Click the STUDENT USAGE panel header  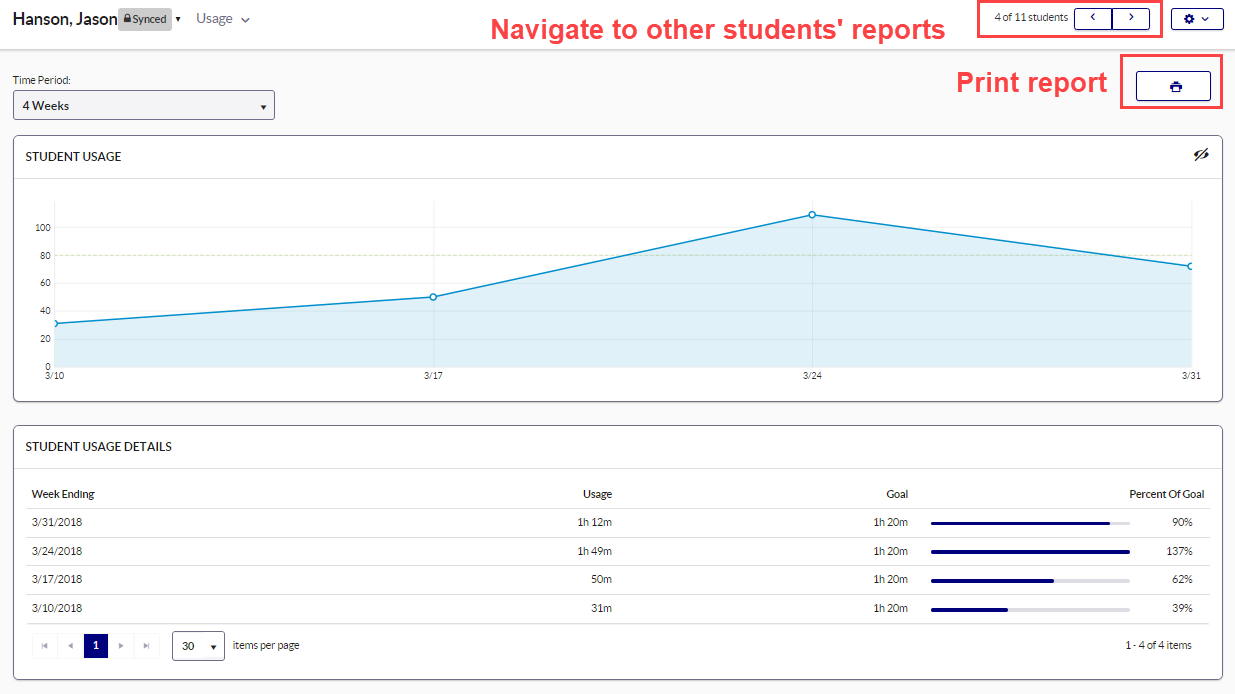click(75, 156)
